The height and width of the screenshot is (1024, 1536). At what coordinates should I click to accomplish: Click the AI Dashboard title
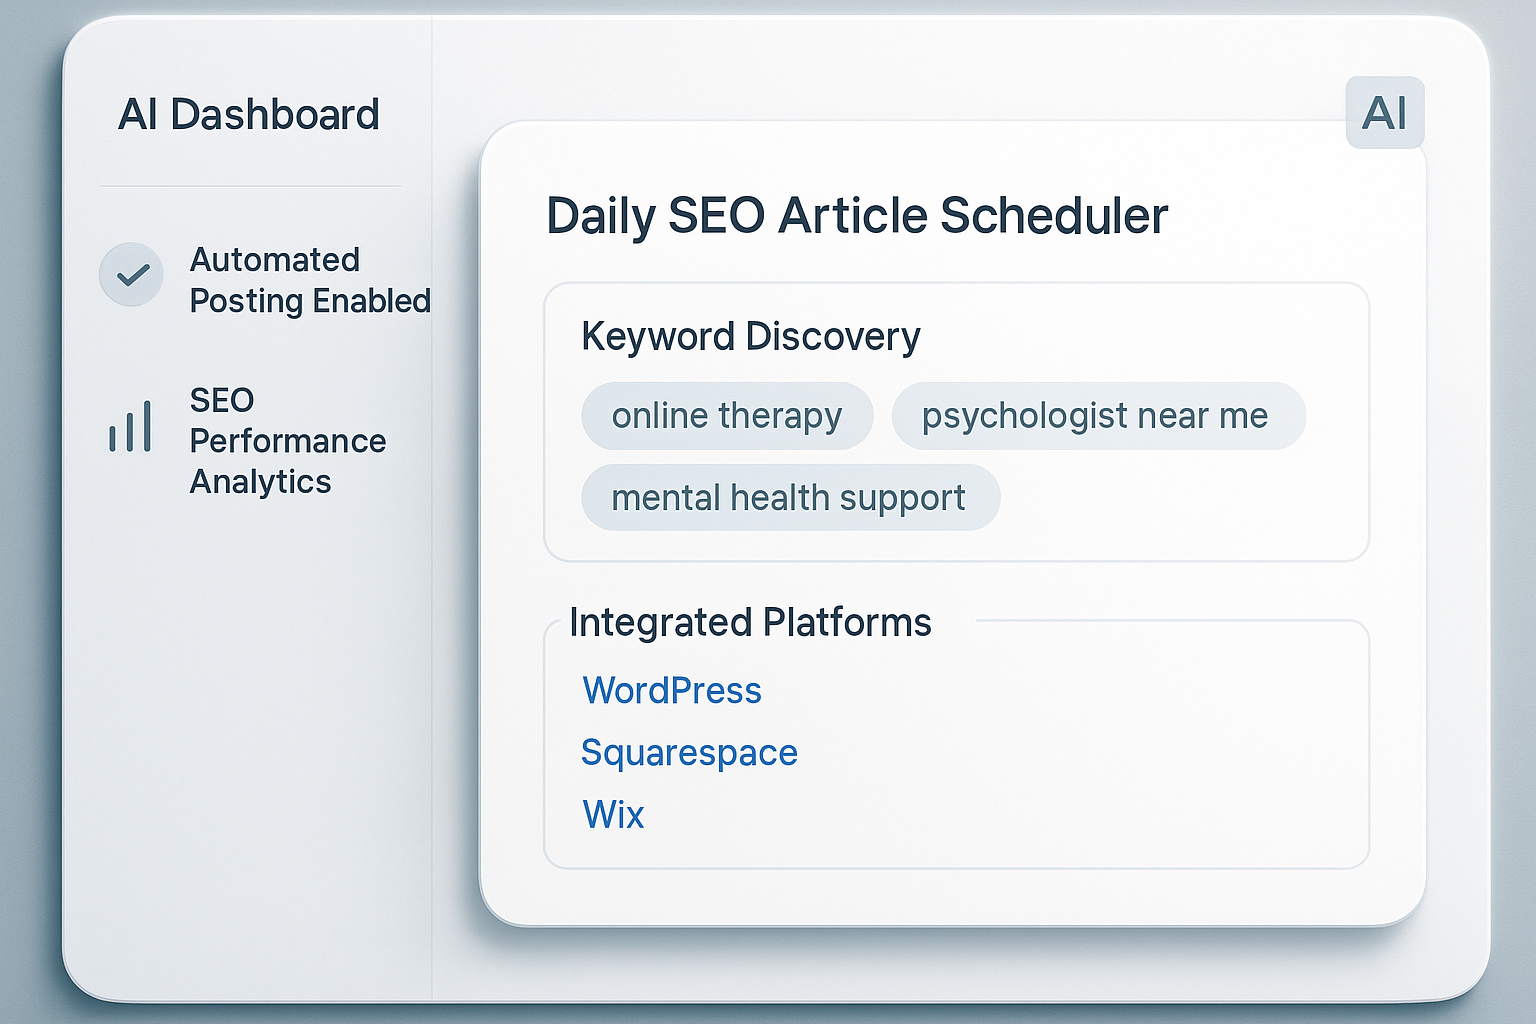[x=249, y=114]
